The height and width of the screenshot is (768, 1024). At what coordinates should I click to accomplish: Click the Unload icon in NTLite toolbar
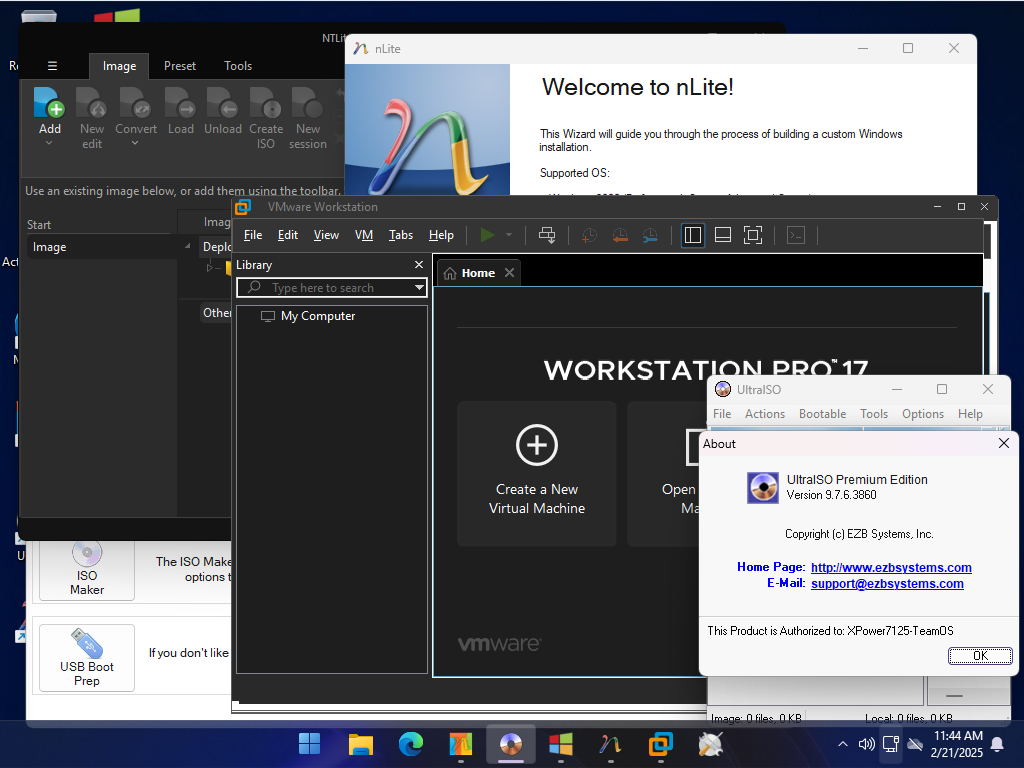tap(223, 103)
